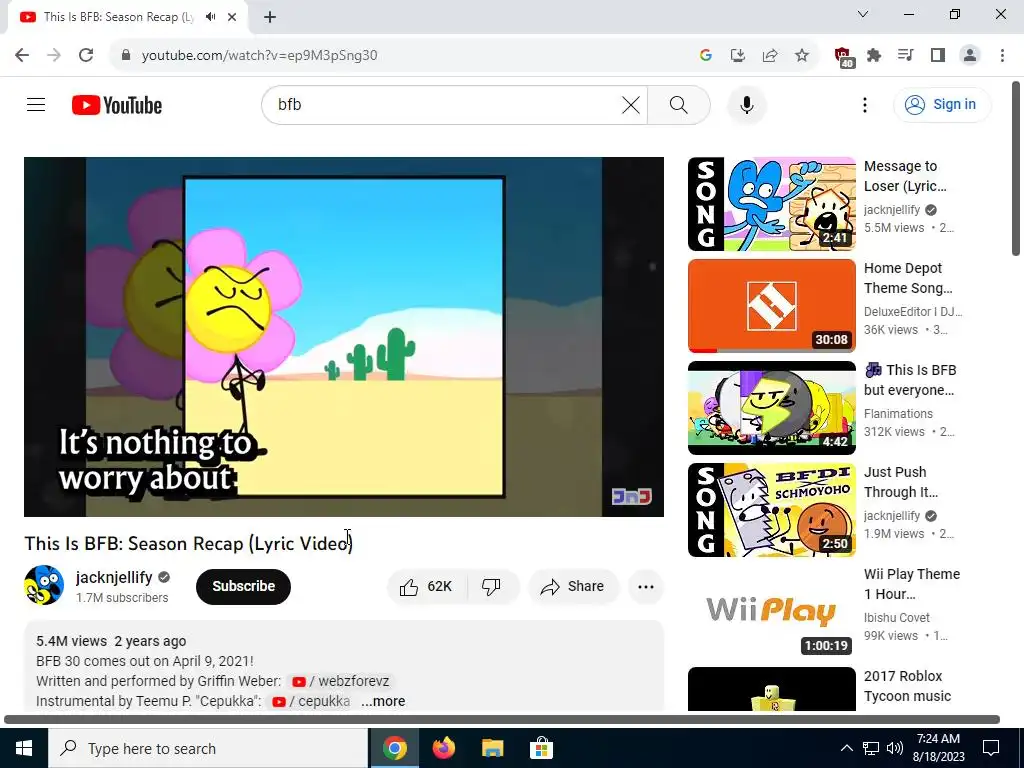Show hidden system tray icons
The height and width of the screenshot is (768, 1024).
coord(846,748)
